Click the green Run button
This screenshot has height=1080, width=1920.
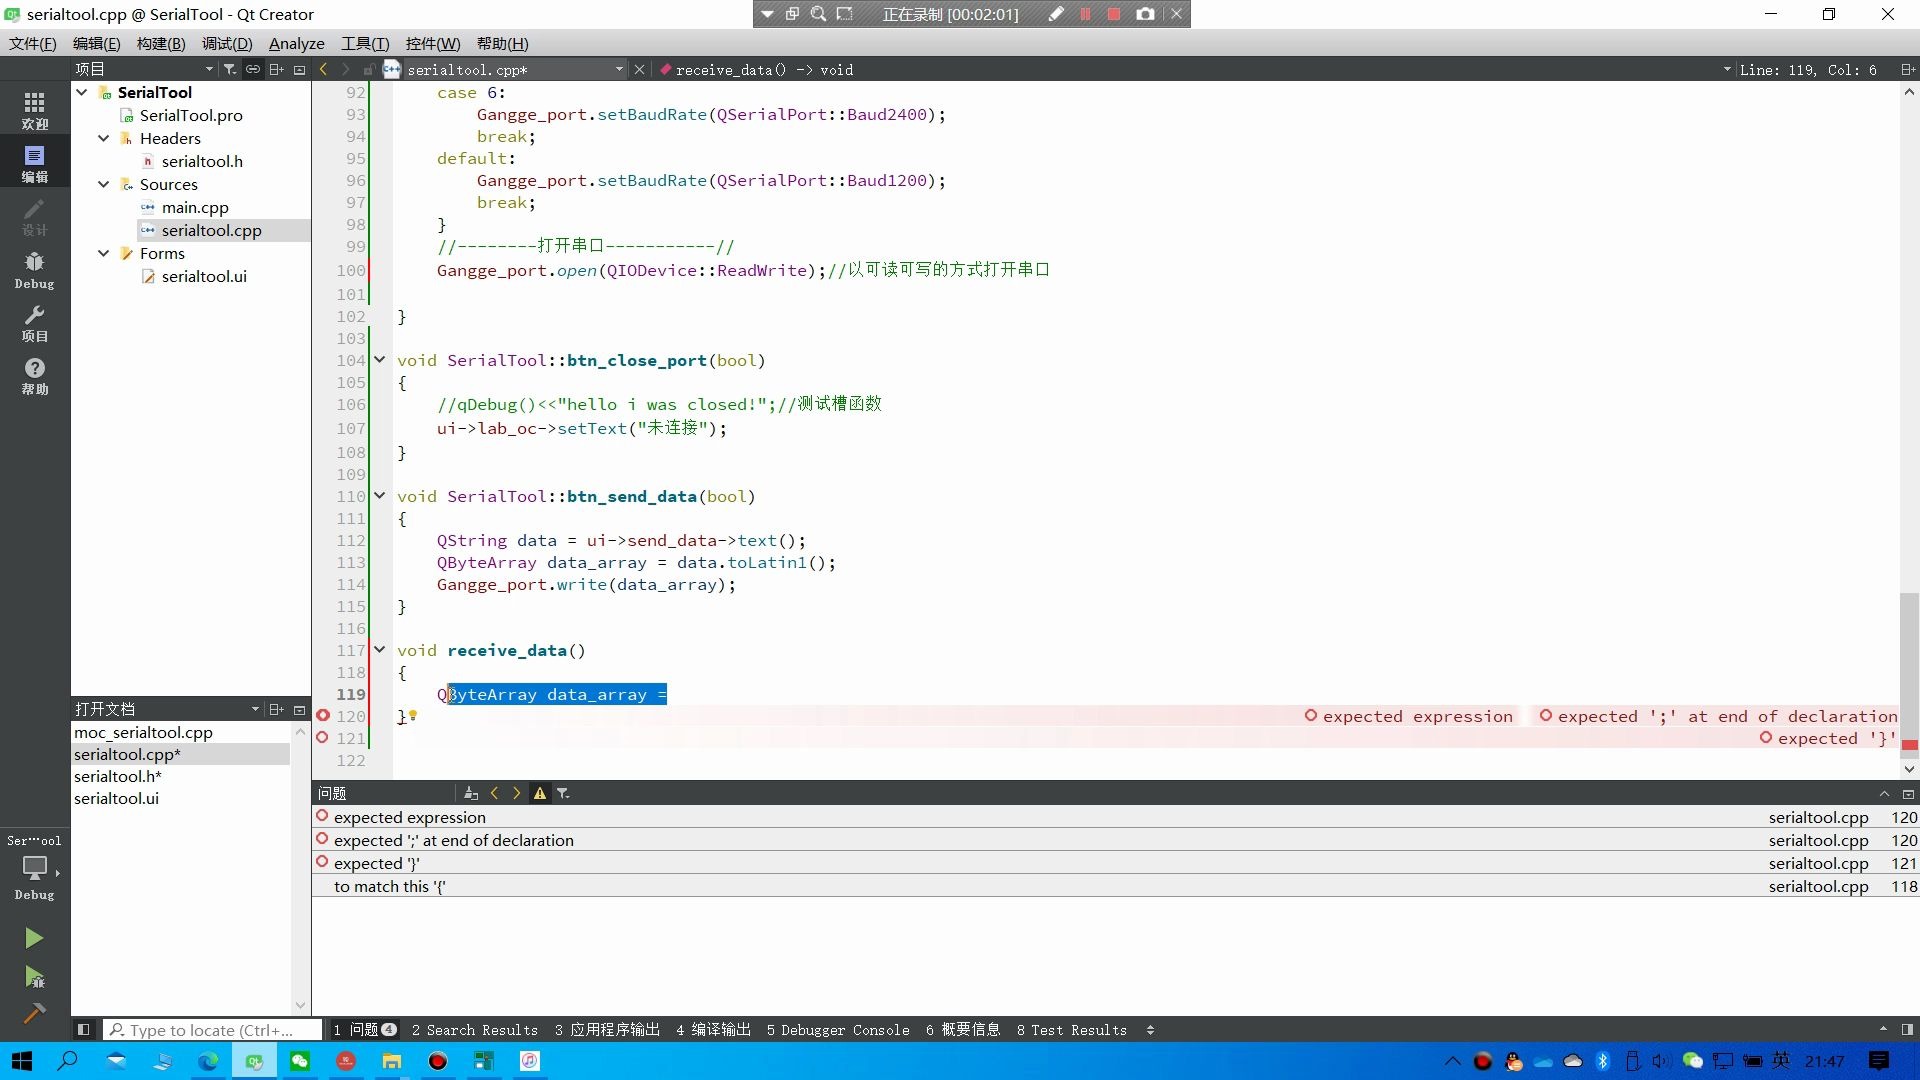[34, 938]
